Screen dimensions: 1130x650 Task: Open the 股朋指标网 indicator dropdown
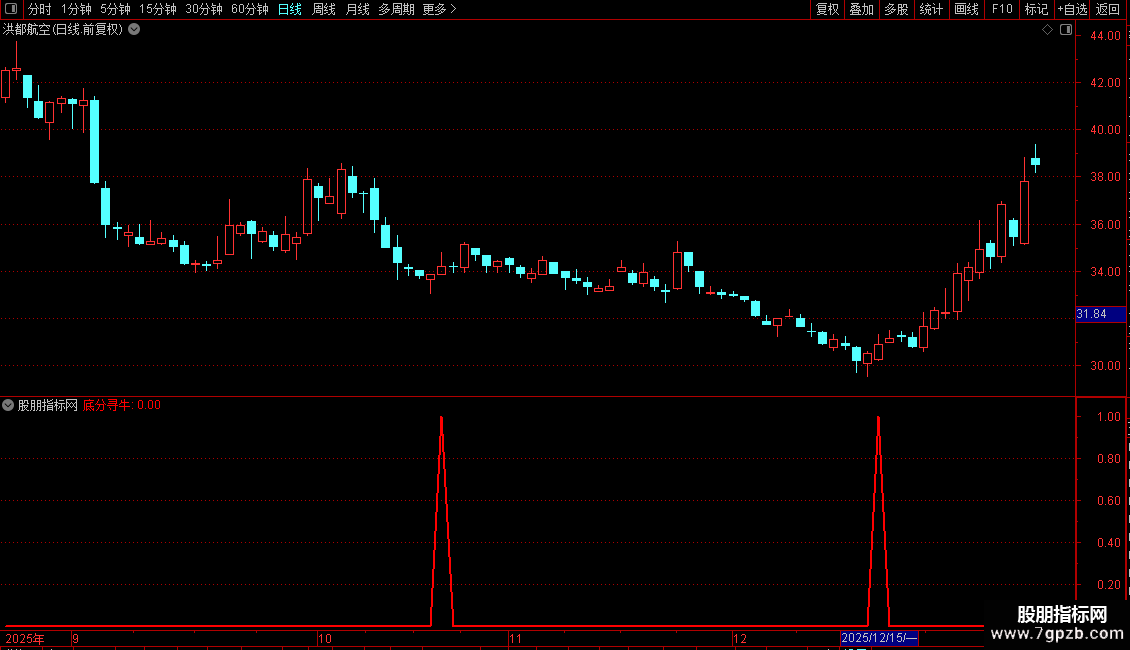tap(8, 405)
